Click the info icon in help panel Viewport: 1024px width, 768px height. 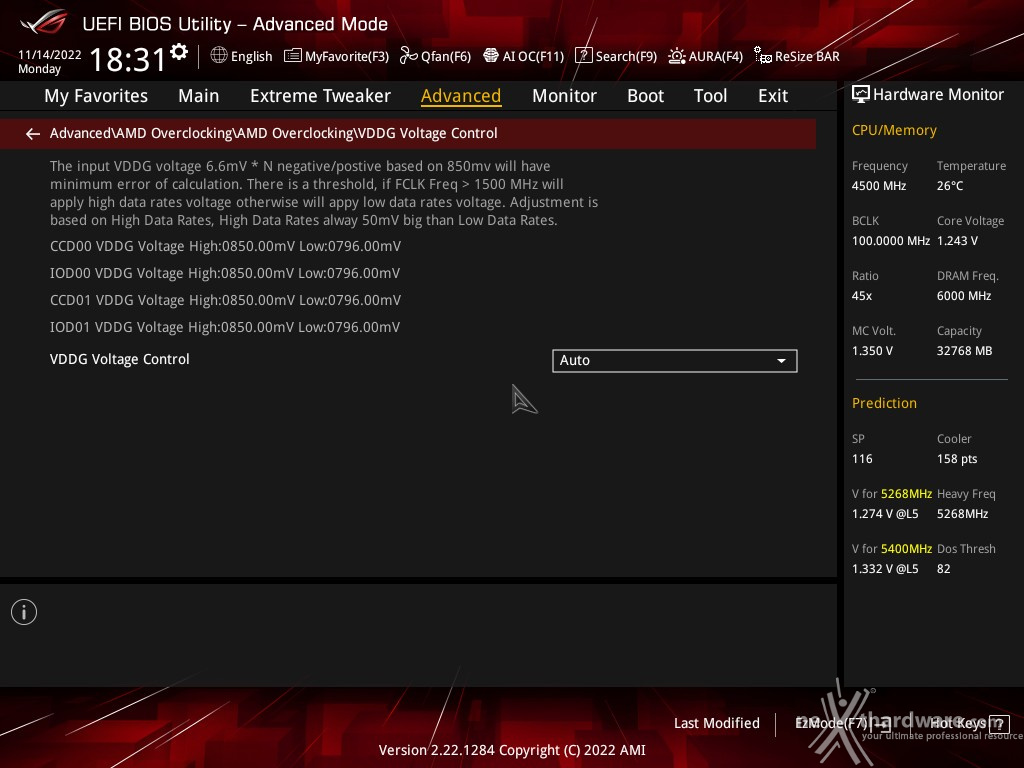tap(24, 612)
